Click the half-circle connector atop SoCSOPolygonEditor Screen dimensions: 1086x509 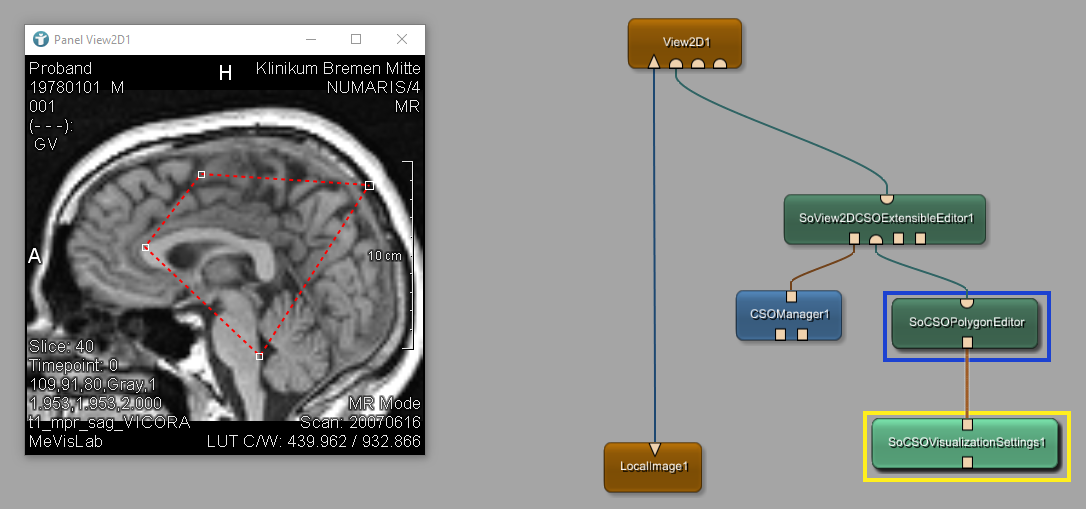tap(967, 301)
